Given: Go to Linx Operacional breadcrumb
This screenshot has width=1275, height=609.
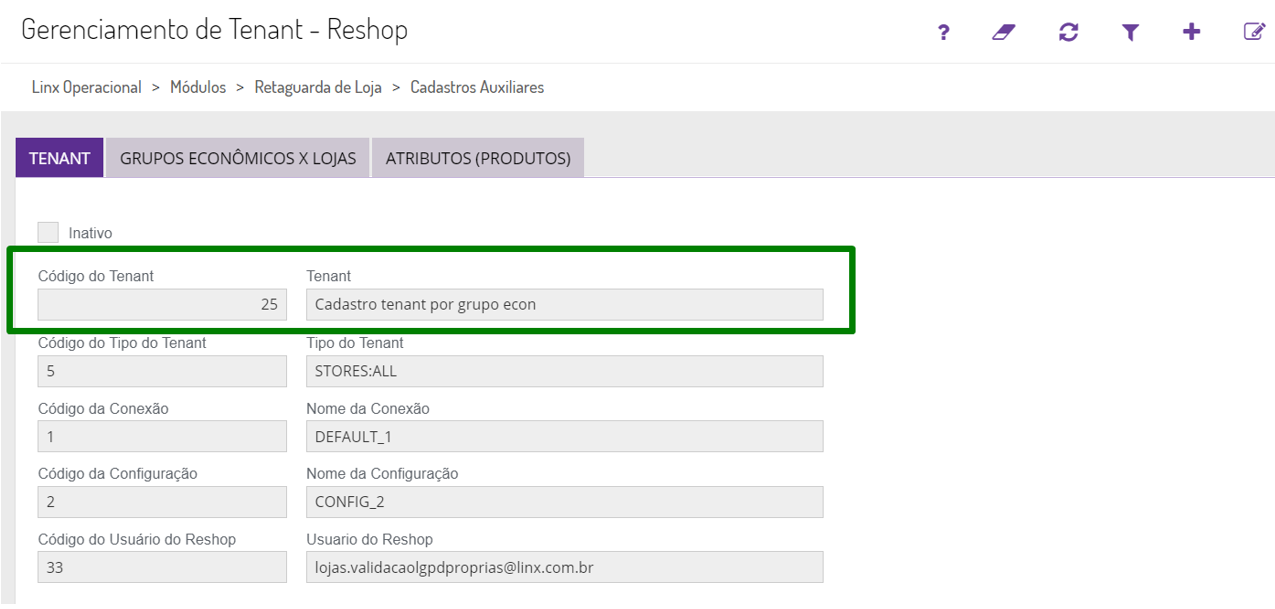Looking at the screenshot, I should 87,88.
